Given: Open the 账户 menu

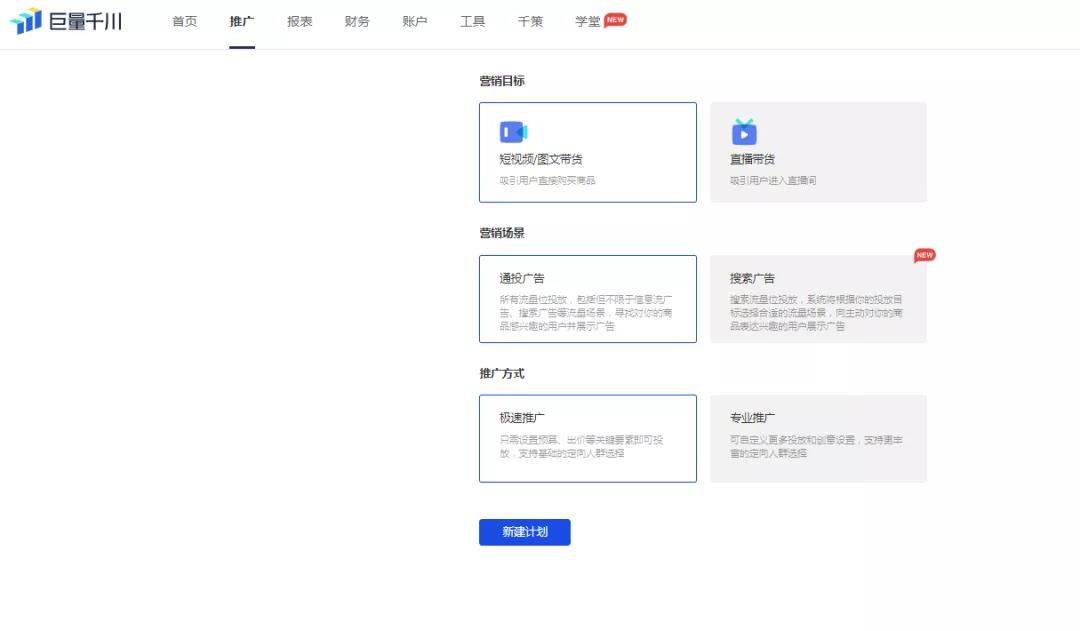Looking at the screenshot, I should pyautogui.click(x=415, y=22).
